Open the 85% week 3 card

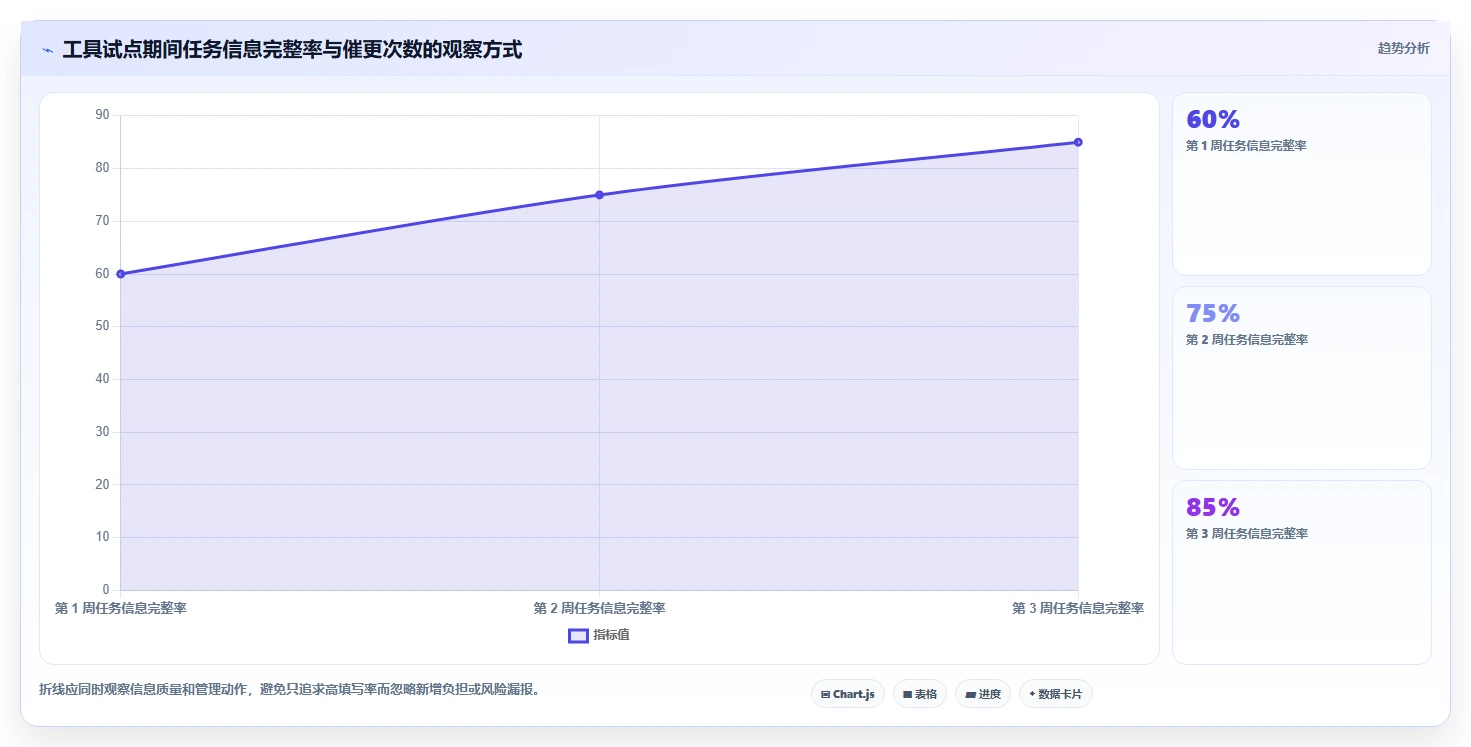1302,572
